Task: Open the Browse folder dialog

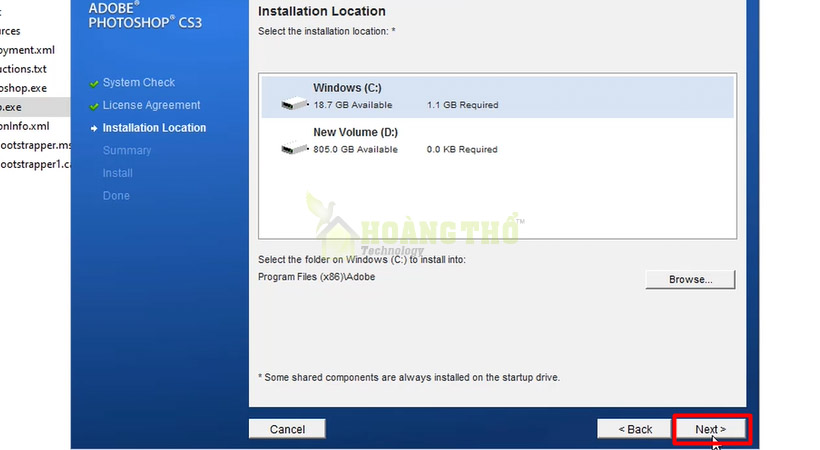Action: click(690, 279)
